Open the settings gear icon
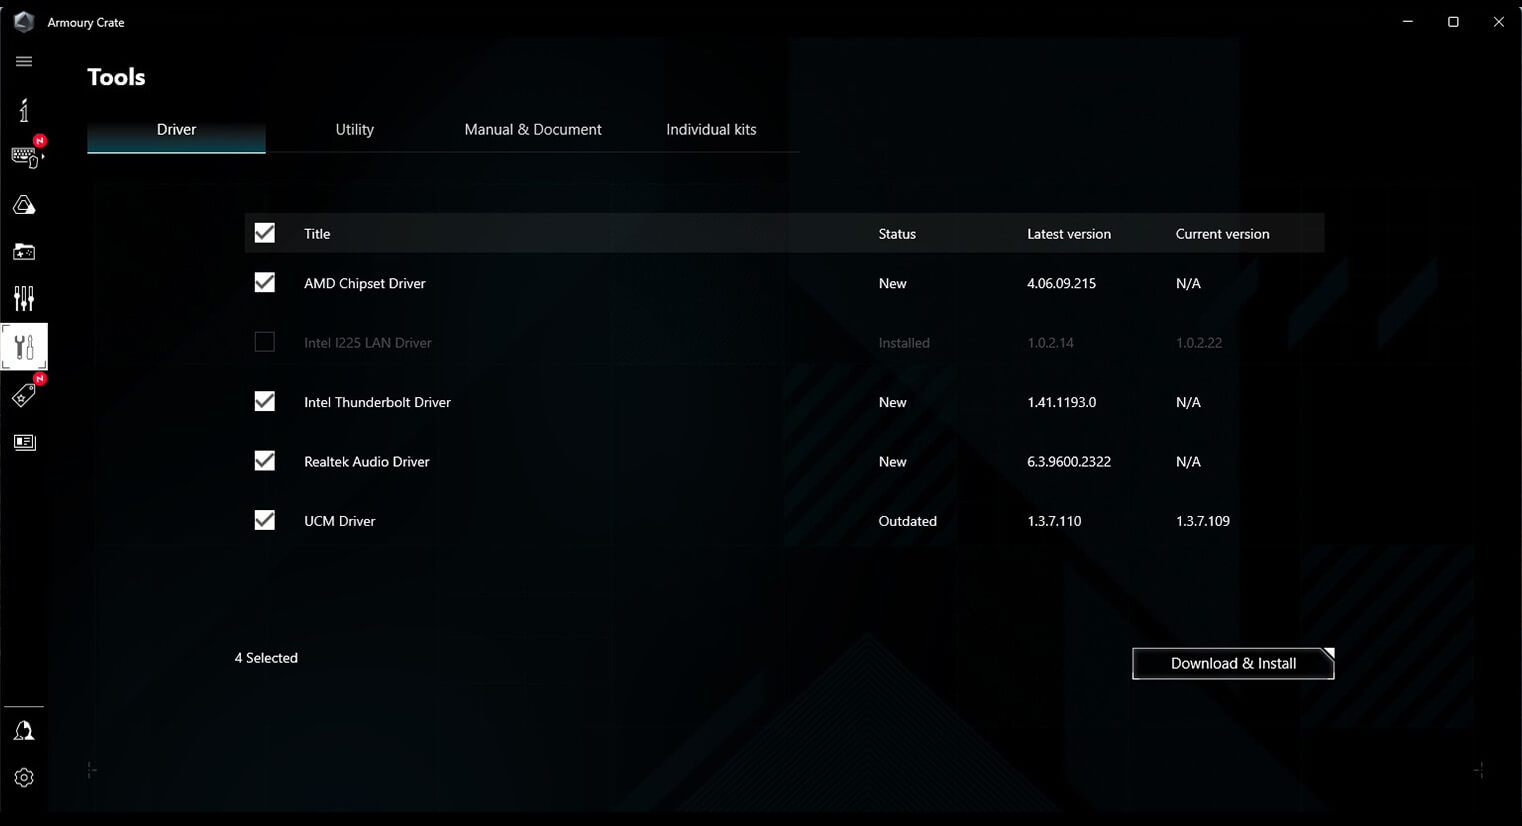 (24, 777)
